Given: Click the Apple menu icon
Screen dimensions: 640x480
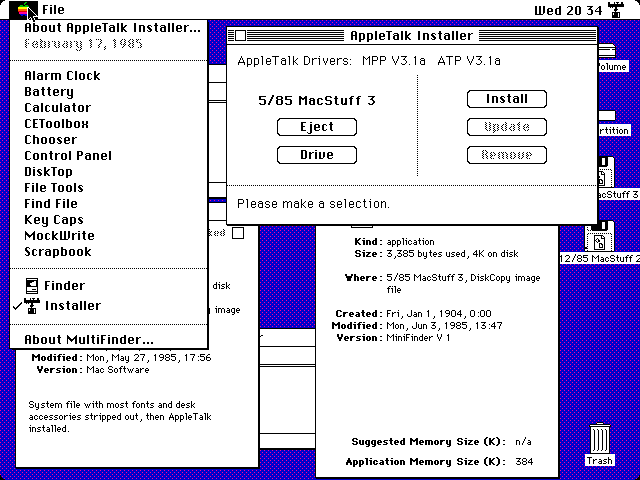Looking at the screenshot, I should [x=23, y=10].
